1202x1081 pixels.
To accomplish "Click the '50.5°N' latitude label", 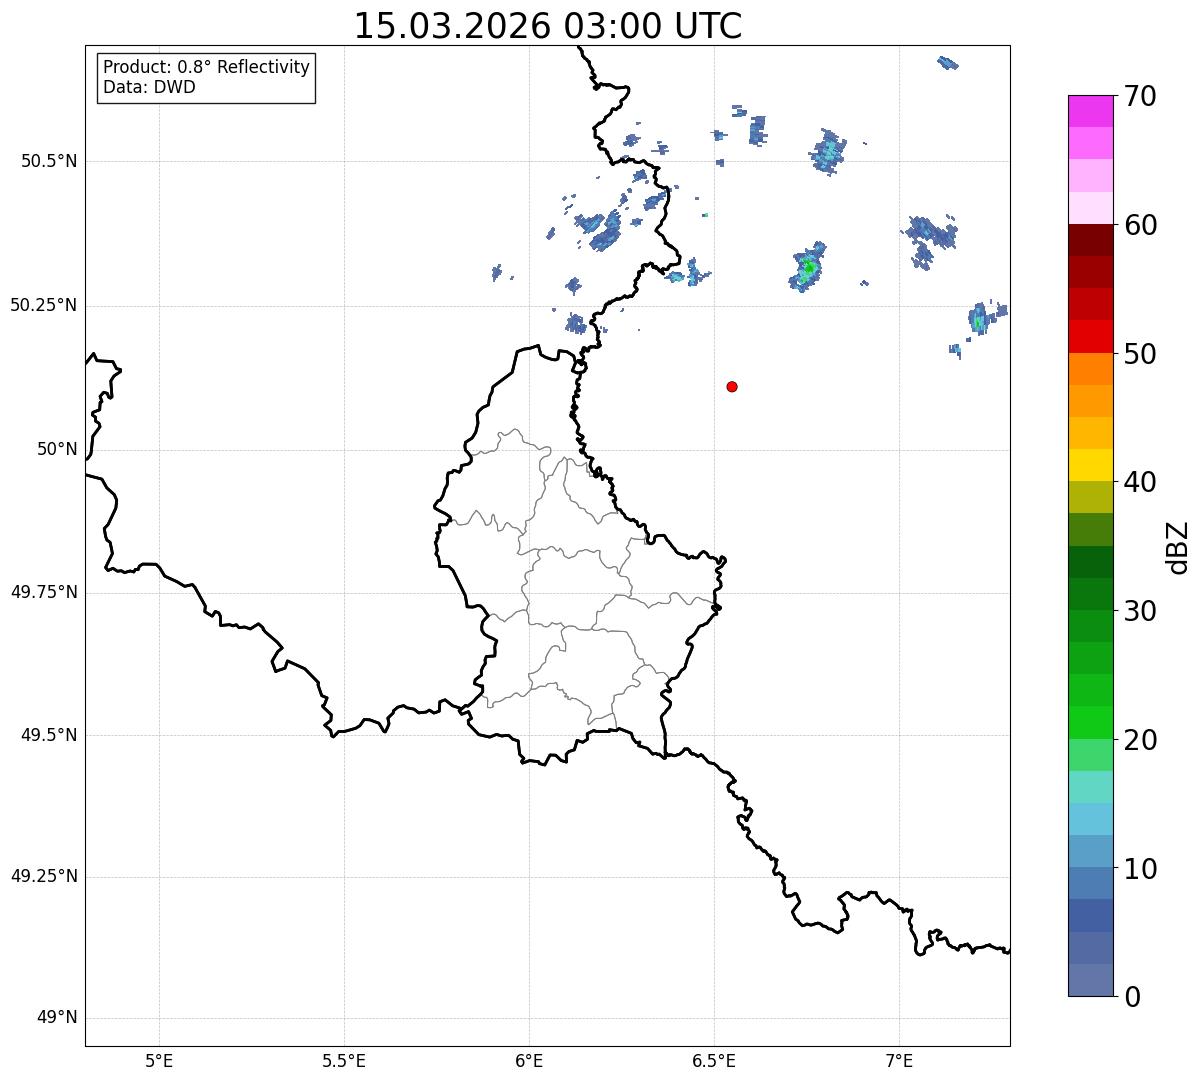I will pyautogui.click(x=49, y=161).
